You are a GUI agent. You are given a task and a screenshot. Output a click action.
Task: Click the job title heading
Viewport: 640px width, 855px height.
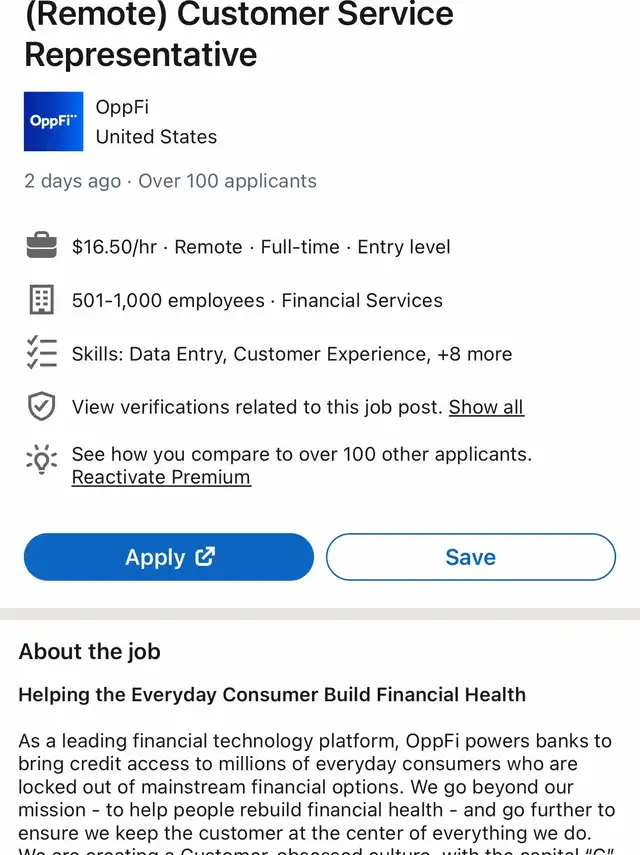(238, 34)
